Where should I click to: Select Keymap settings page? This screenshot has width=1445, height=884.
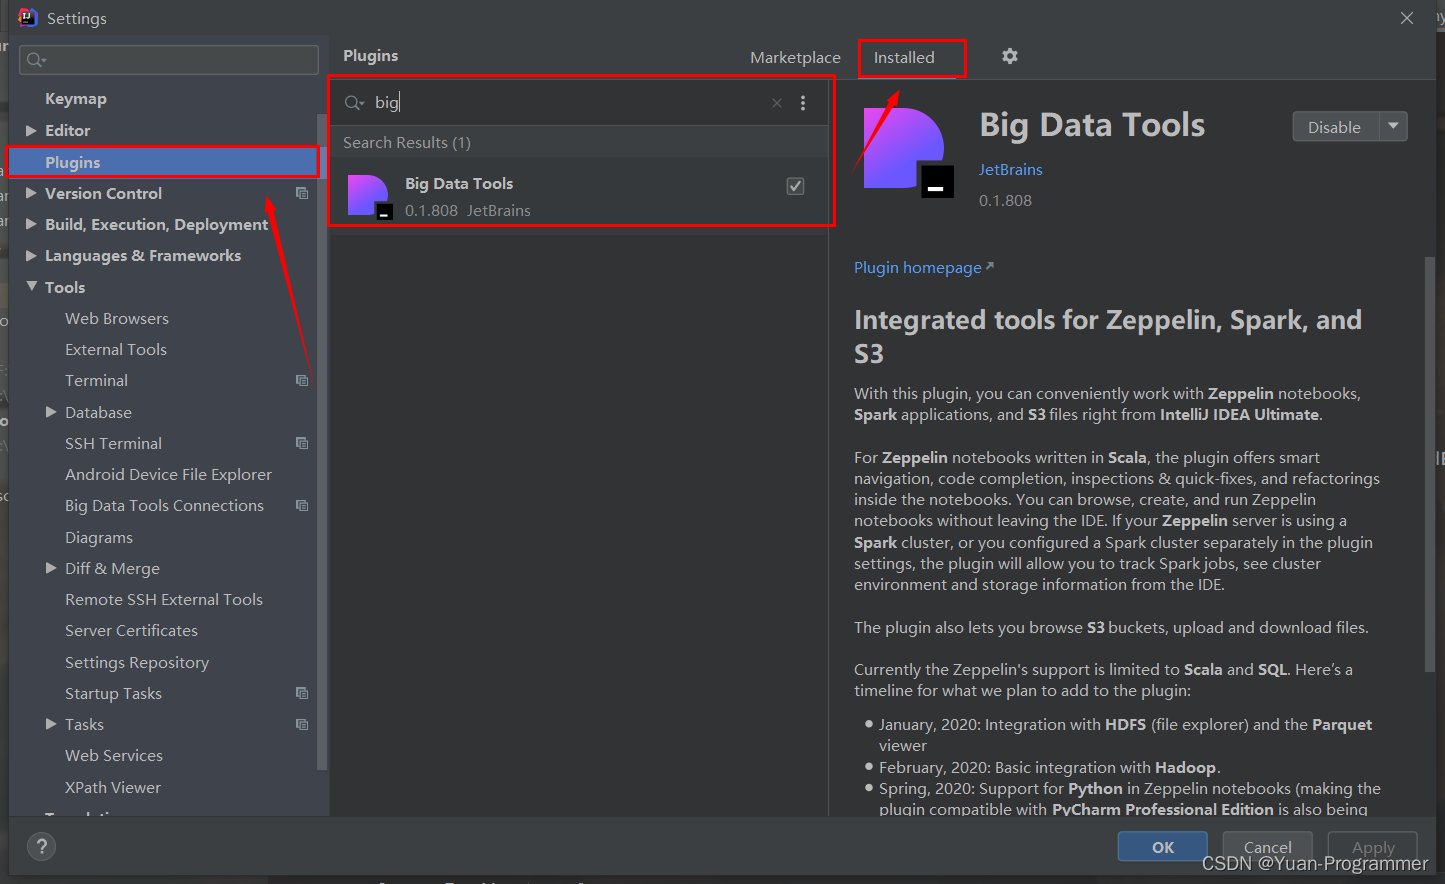pyautogui.click(x=76, y=99)
